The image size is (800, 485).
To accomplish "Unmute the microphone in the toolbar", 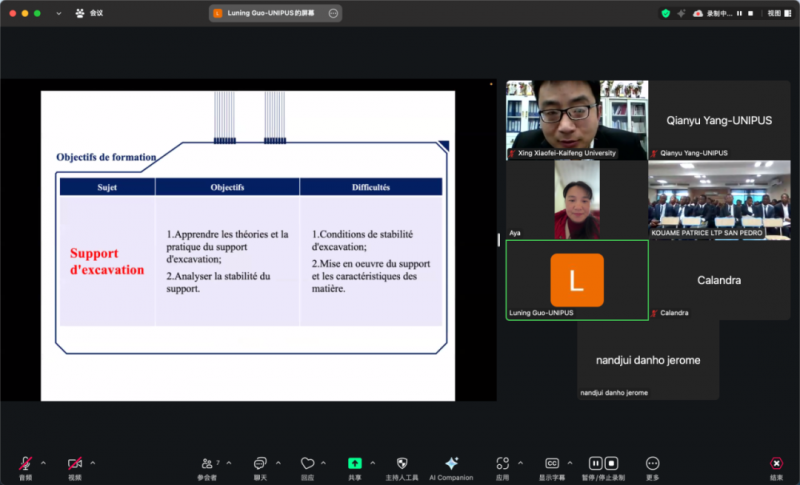I will click(x=25, y=464).
